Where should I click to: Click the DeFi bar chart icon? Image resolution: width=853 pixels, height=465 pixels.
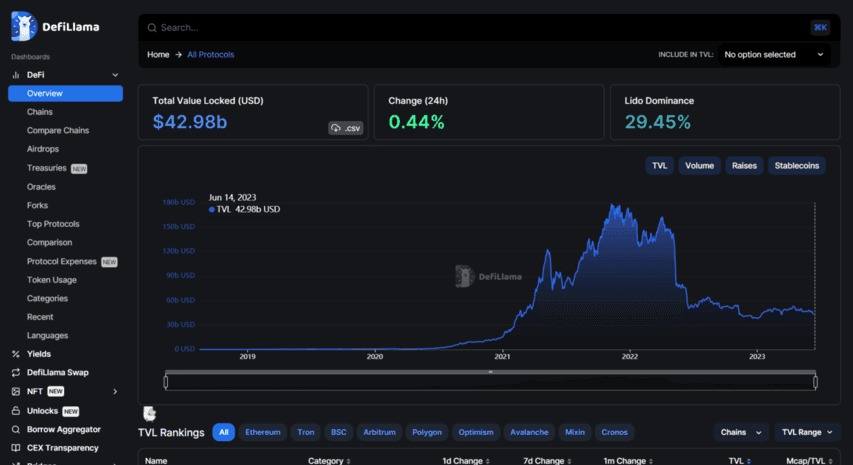pos(16,75)
